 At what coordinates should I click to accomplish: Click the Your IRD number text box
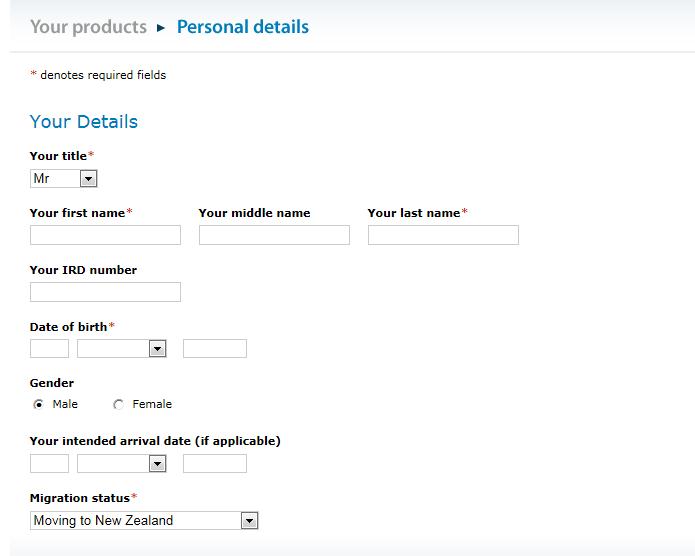coord(105,292)
